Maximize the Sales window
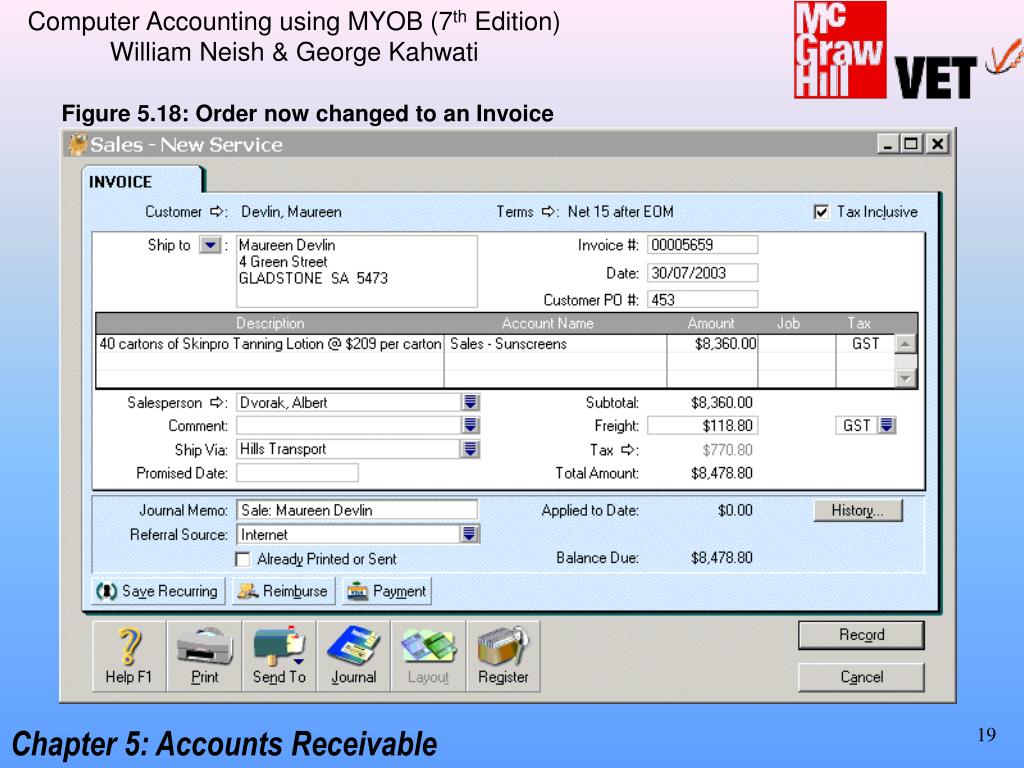Image resolution: width=1024 pixels, height=768 pixels. tap(910, 144)
